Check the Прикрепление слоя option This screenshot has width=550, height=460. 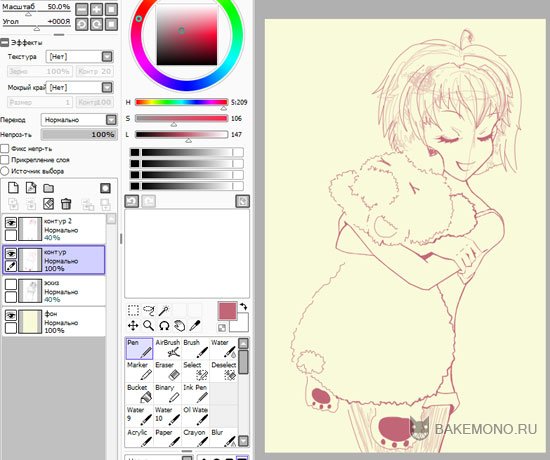coord(5,160)
